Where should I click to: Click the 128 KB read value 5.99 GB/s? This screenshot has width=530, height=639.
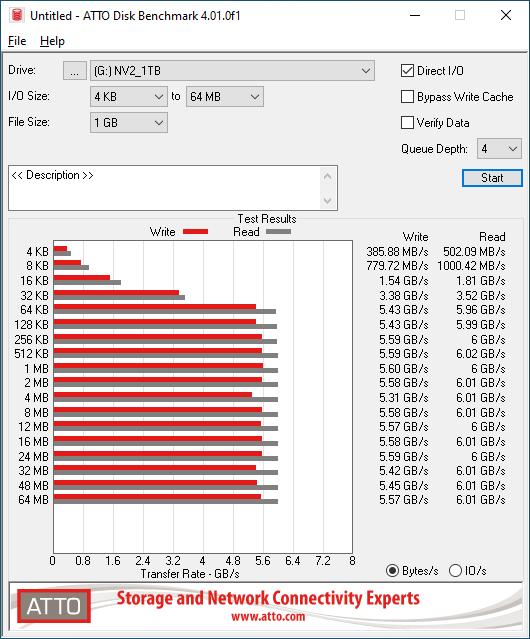481,325
